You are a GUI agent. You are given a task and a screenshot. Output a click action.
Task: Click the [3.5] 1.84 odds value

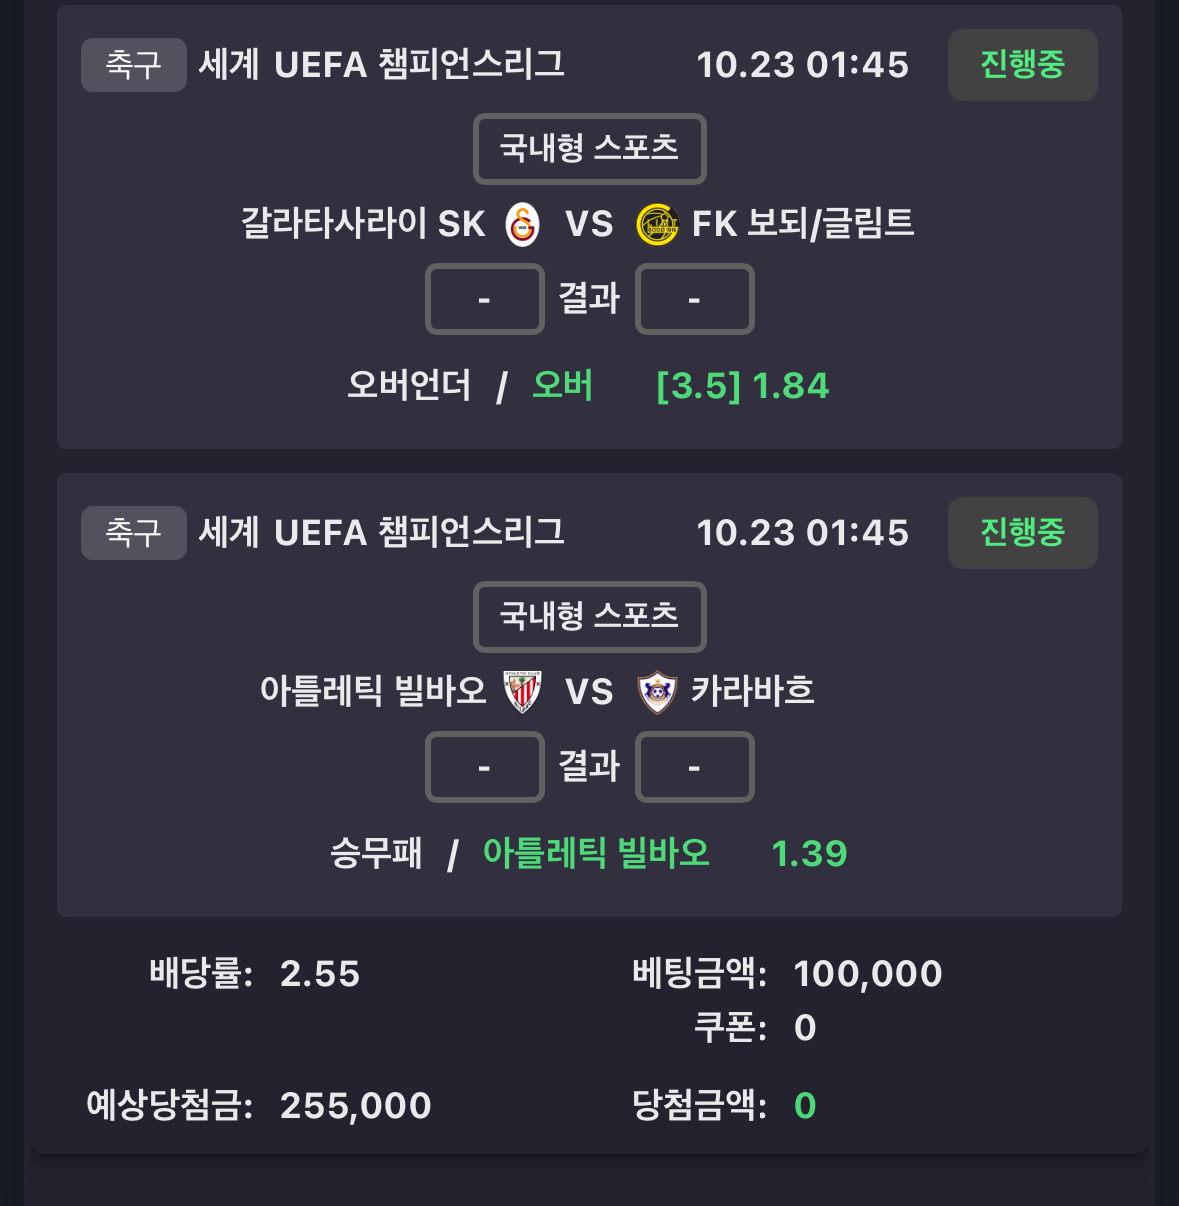click(x=742, y=386)
